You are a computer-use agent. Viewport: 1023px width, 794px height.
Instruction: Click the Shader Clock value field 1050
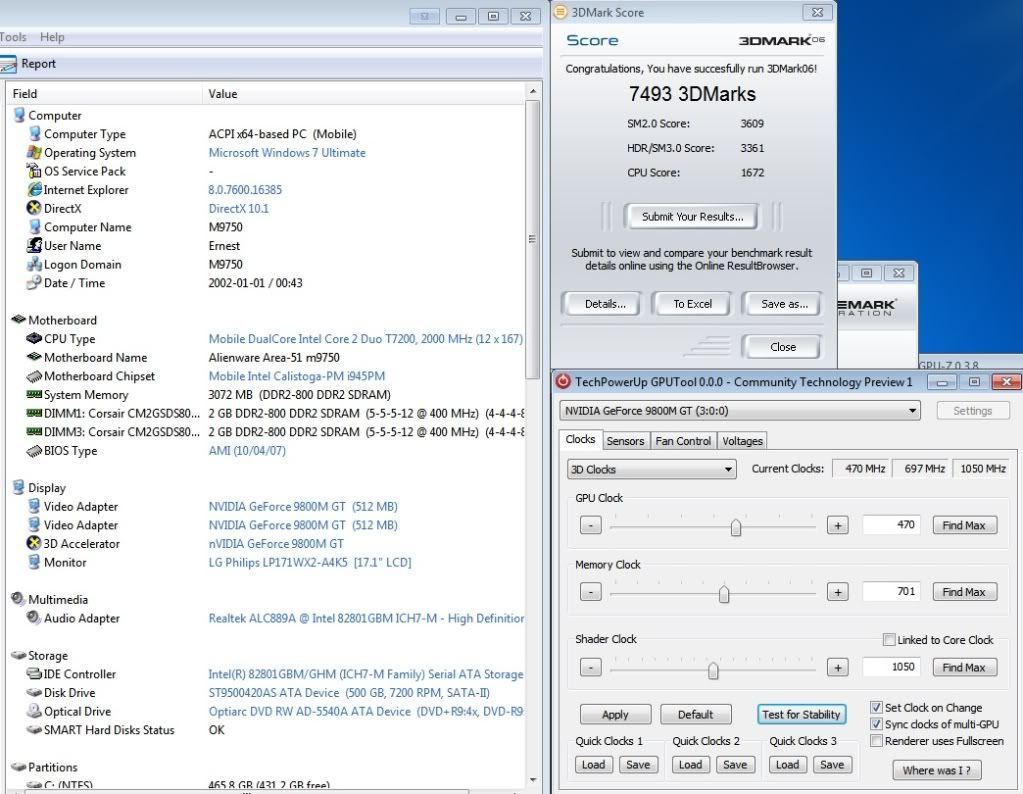pyautogui.click(x=891, y=667)
